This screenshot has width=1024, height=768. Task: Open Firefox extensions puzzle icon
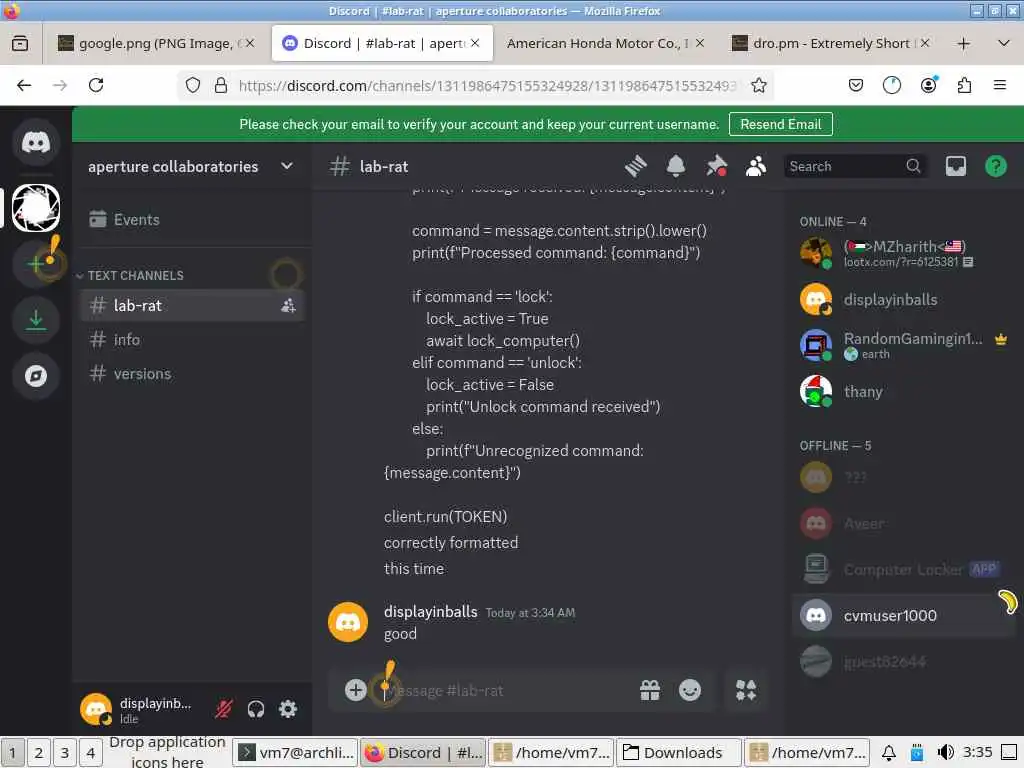[964, 86]
